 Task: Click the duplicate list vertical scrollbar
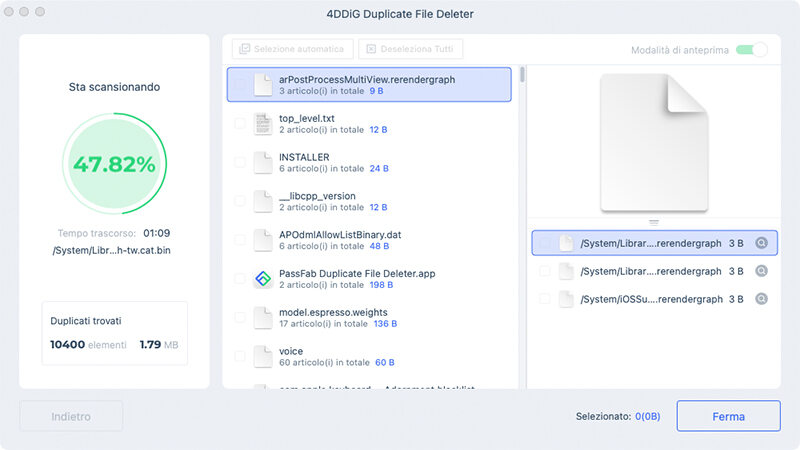[522, 76]
